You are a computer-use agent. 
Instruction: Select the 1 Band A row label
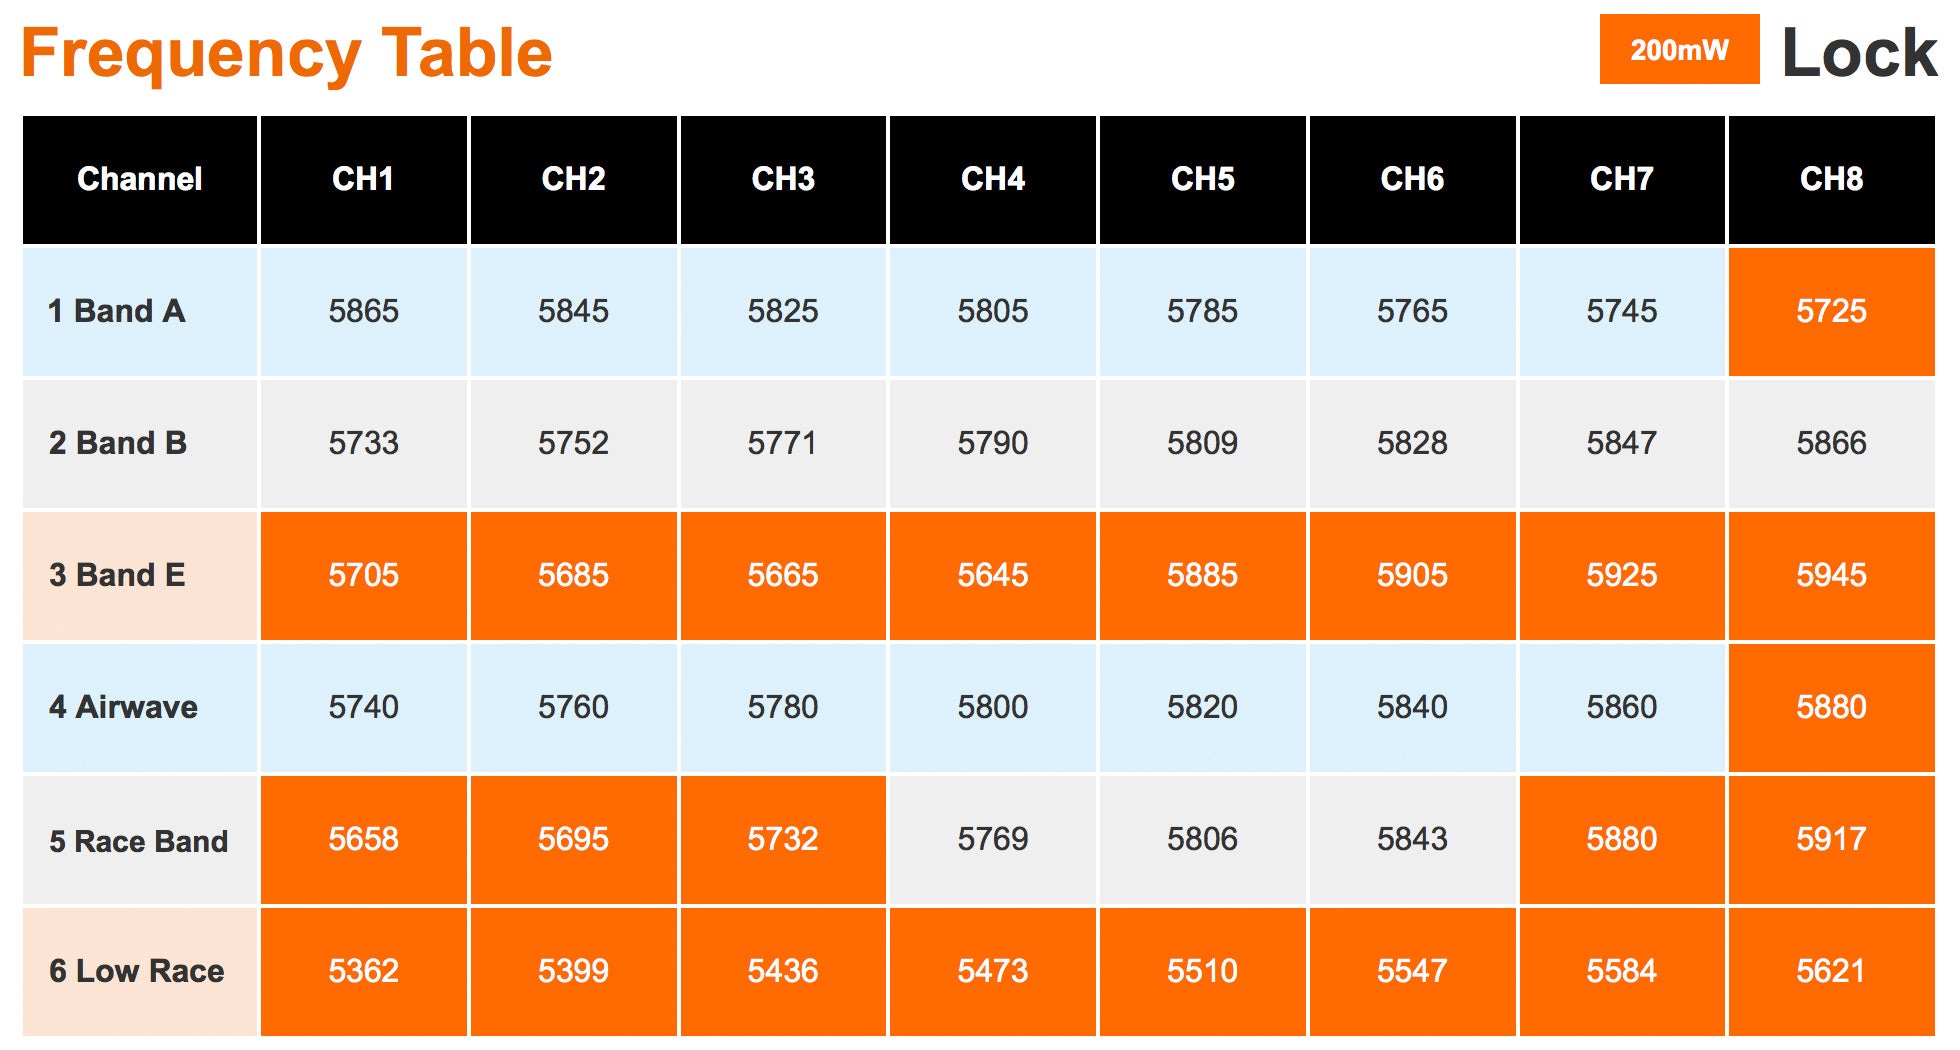[x=117, y=311]
